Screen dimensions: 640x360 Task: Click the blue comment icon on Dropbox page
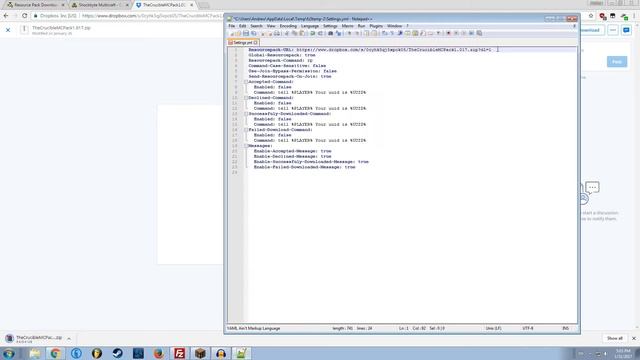point(627,30)
